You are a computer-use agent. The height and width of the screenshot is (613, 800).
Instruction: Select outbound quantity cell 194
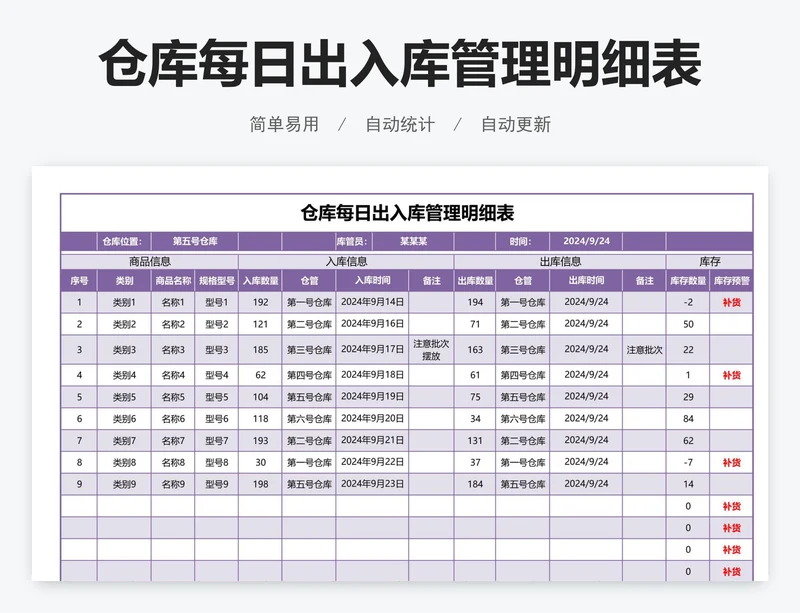pos(475,302)
